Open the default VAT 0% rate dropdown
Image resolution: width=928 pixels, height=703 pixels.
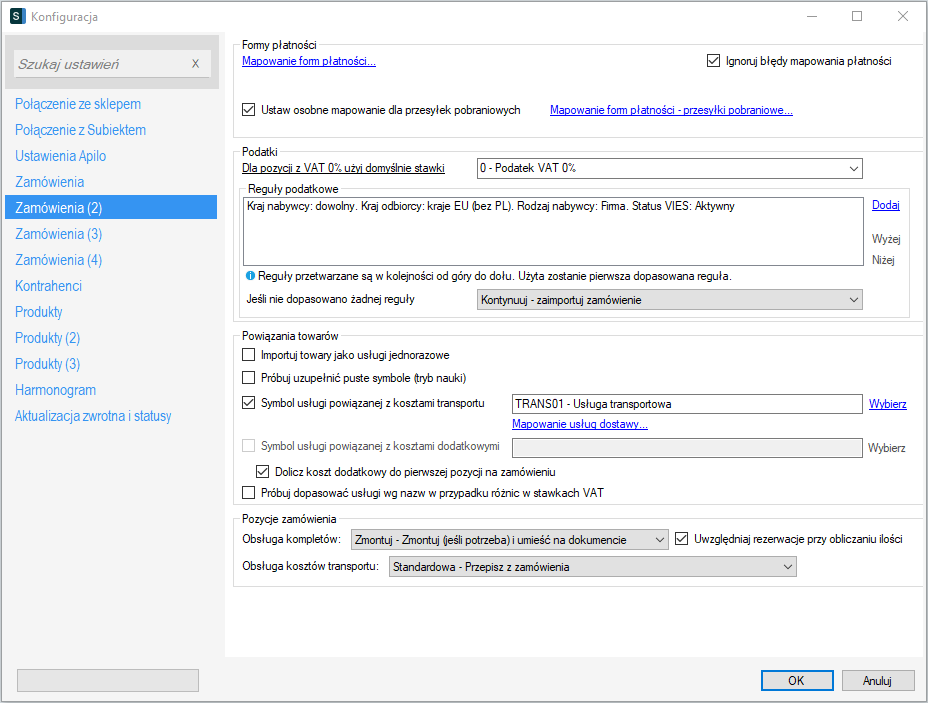tap(668, 168)
